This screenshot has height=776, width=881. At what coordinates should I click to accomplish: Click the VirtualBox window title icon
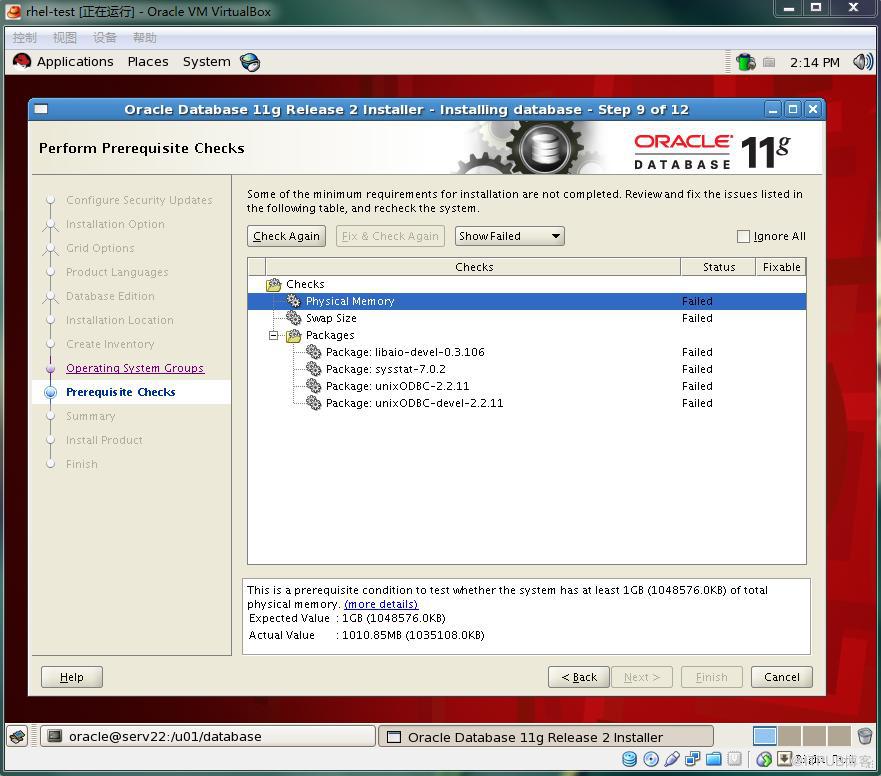(x=13, y=11)
